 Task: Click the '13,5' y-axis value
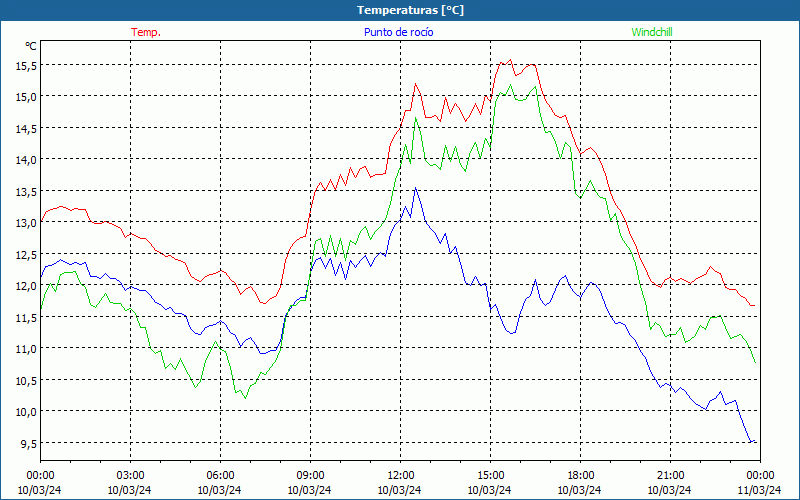coord(26,192)
